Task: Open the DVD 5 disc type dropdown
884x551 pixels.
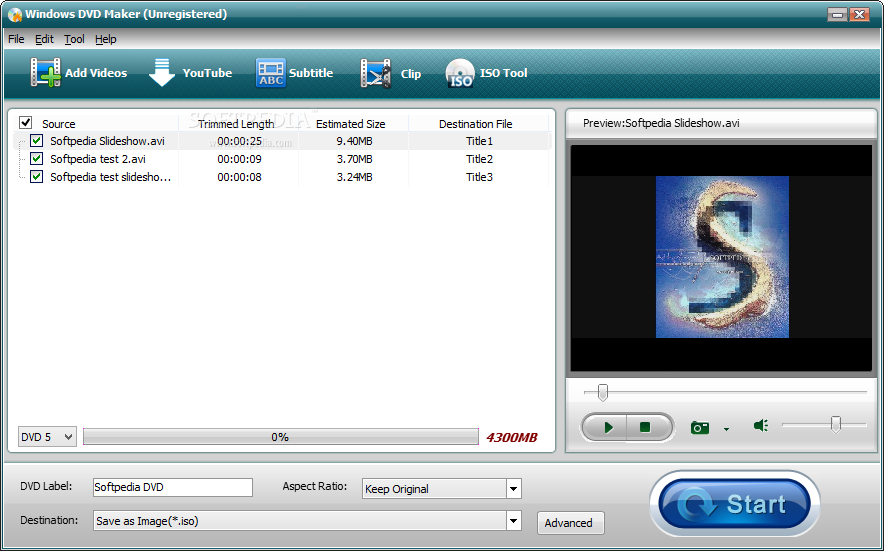Action: pyautogui.click(x=47, y=437)
